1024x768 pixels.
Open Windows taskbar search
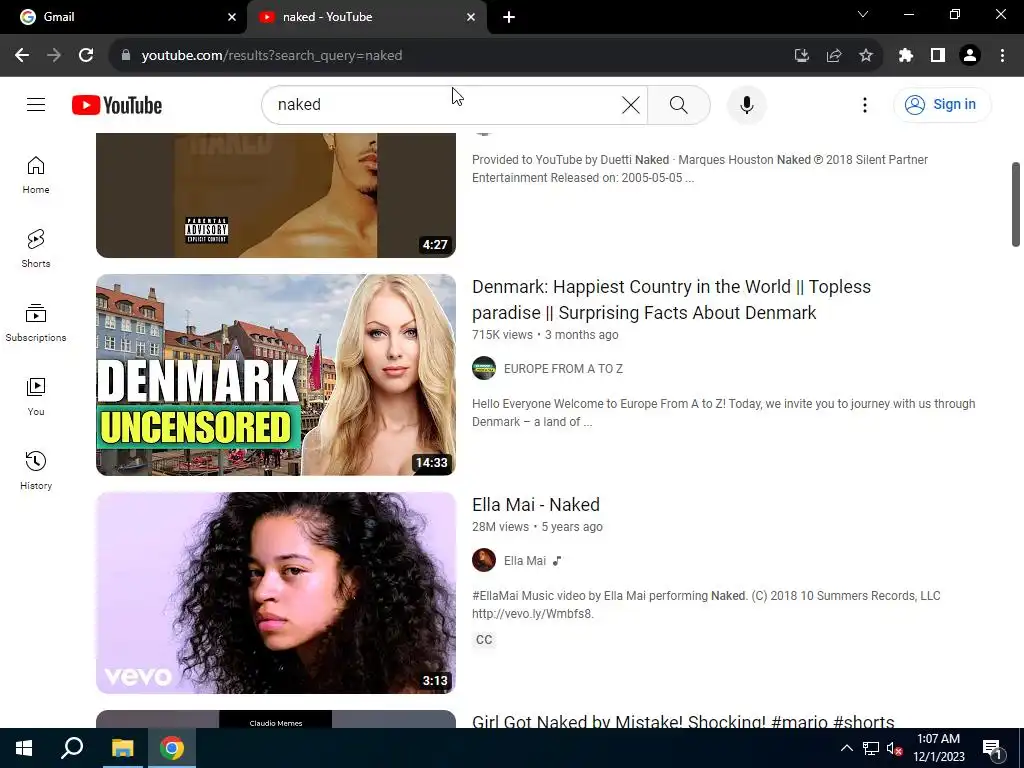pos(72,748)
